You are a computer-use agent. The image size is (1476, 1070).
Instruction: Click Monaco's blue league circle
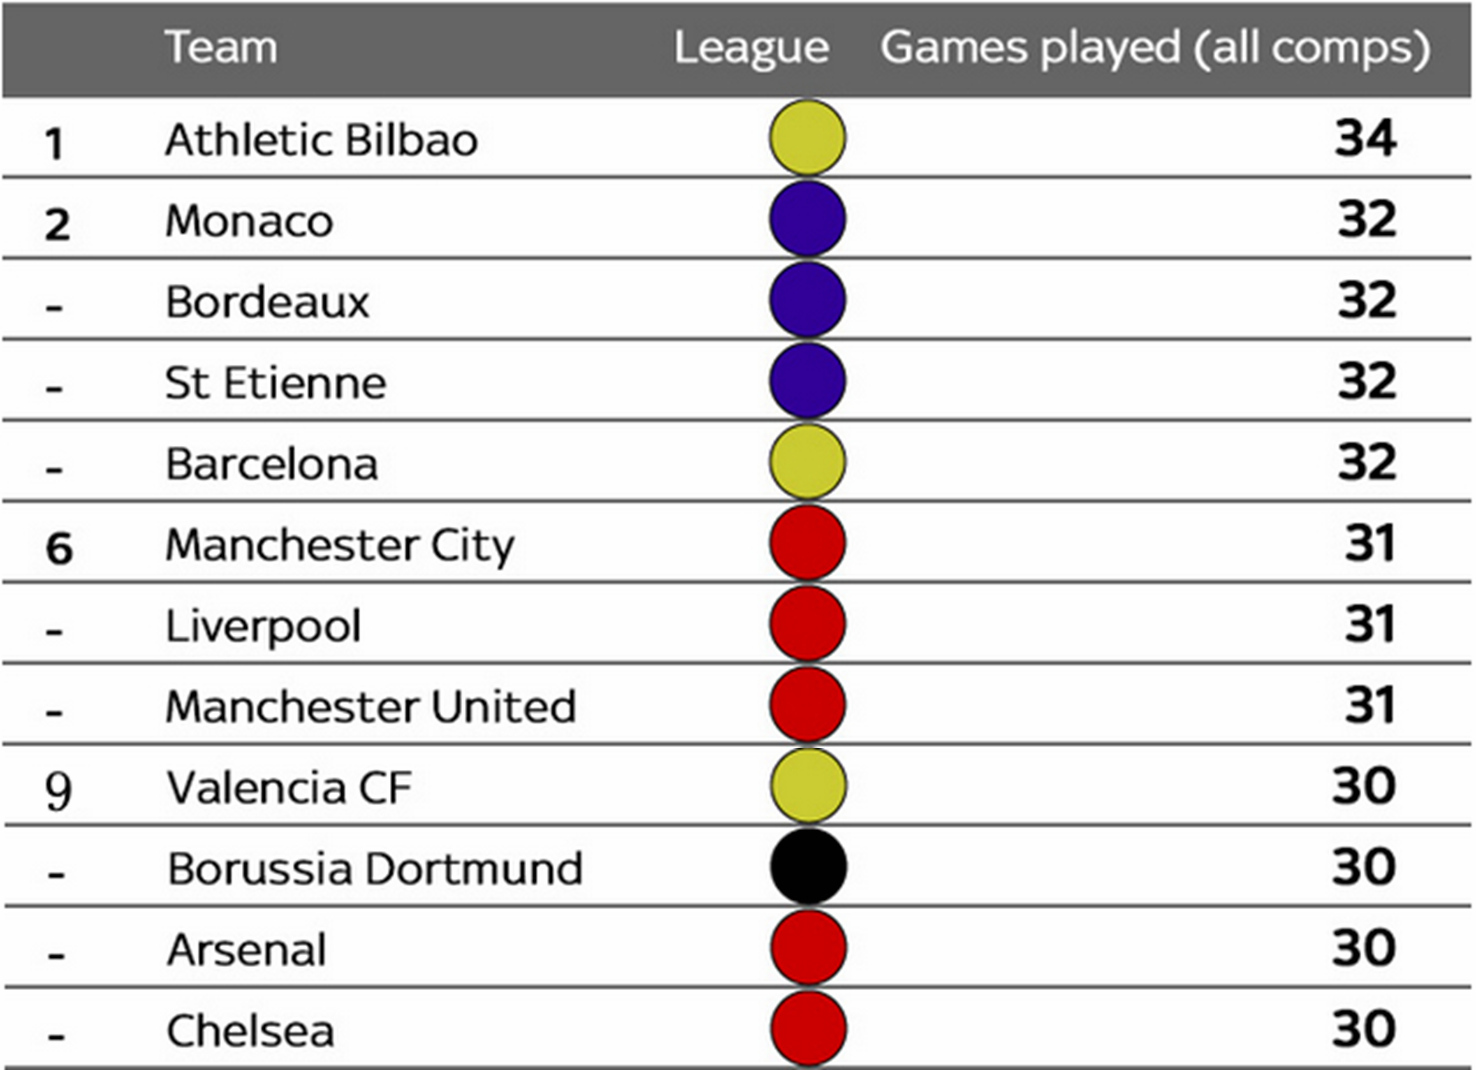pyautogui.click(x=807, y=219)
